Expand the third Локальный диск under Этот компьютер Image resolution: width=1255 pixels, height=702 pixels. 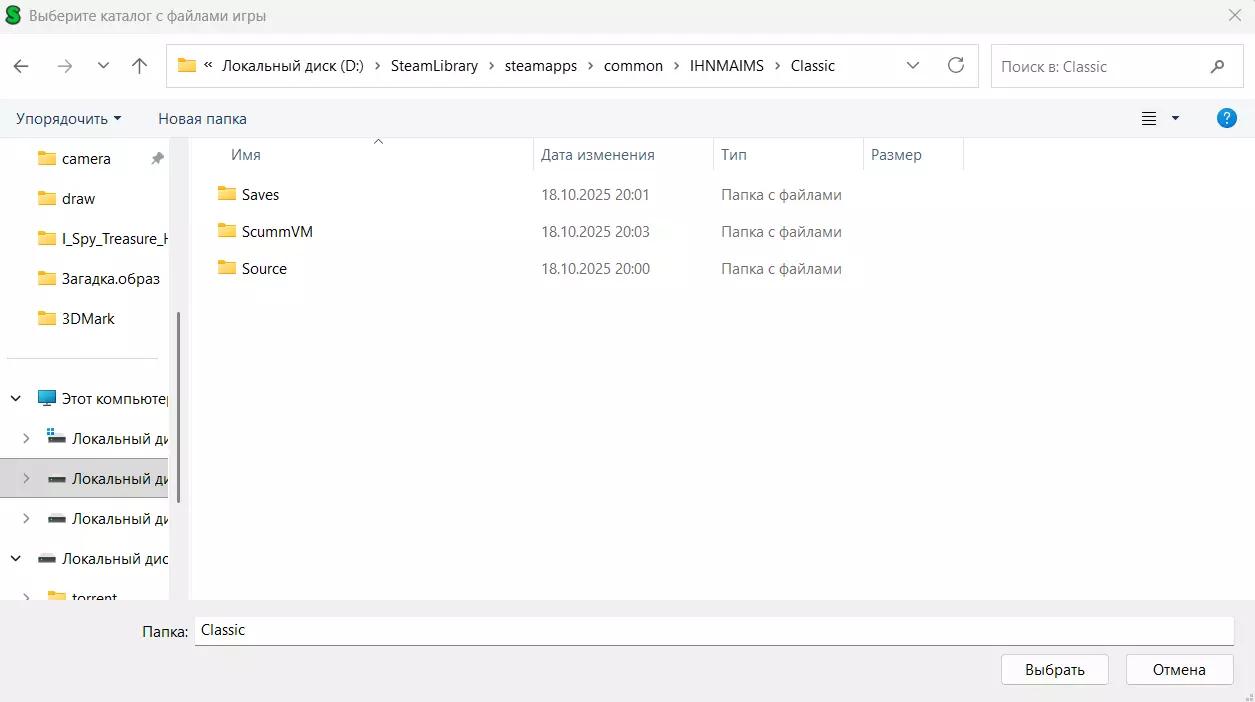tap(27, 518)
